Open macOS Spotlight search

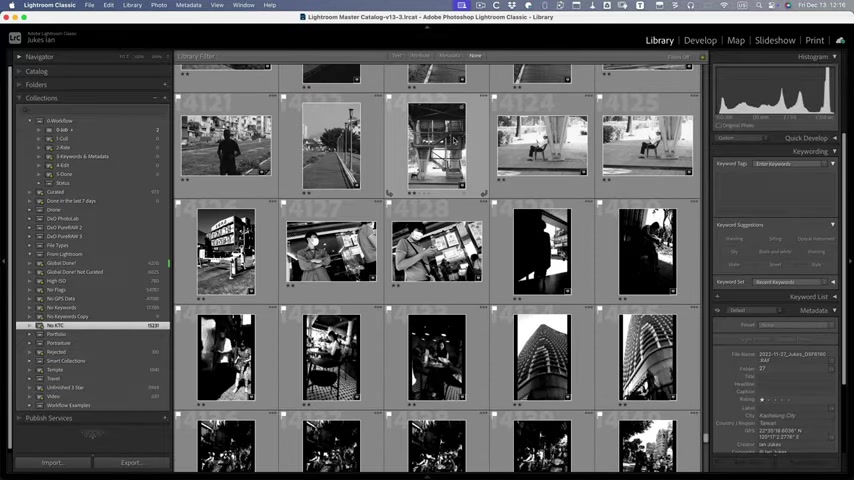click(759, 5)
